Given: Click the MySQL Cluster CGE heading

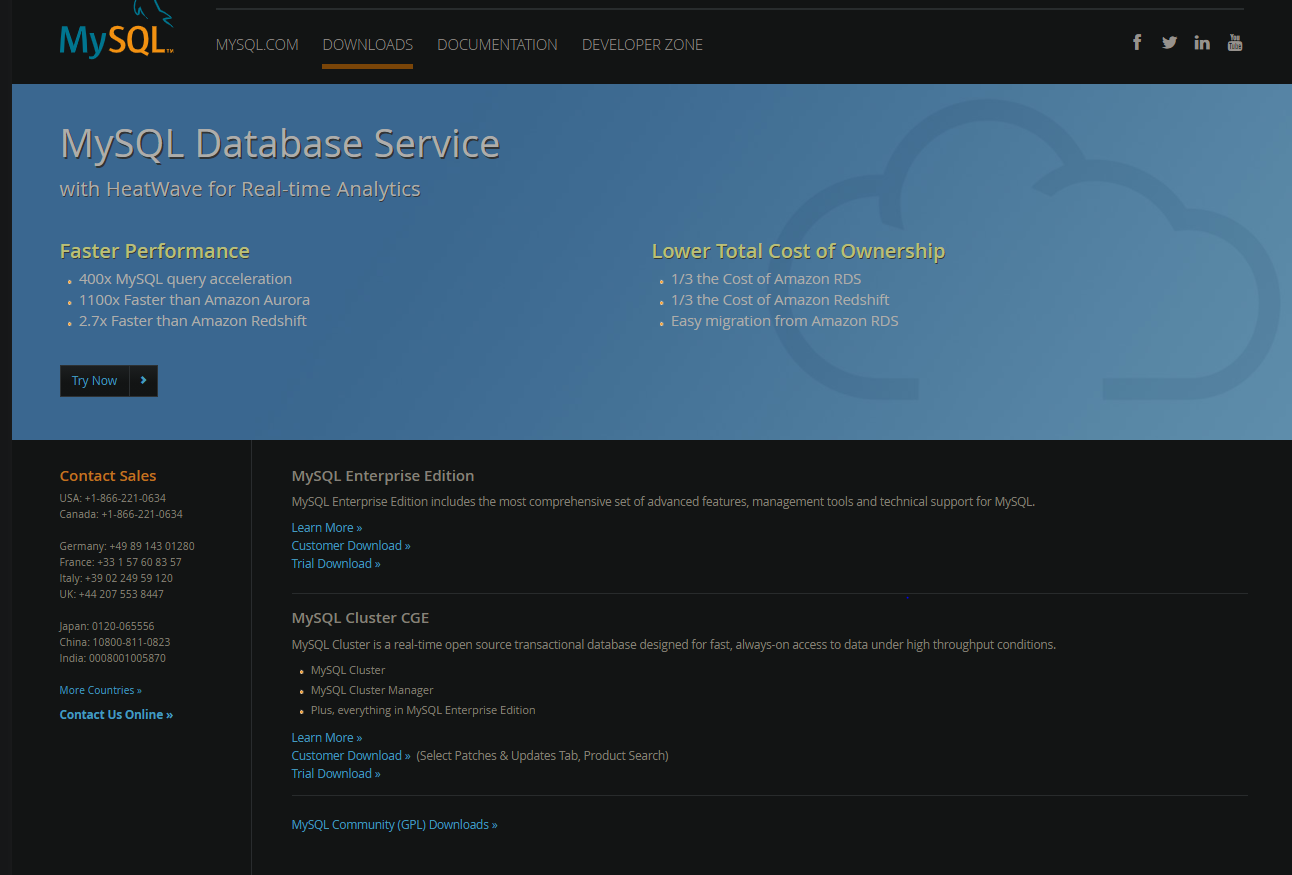Looking at the screenshot, I should 360,618.
